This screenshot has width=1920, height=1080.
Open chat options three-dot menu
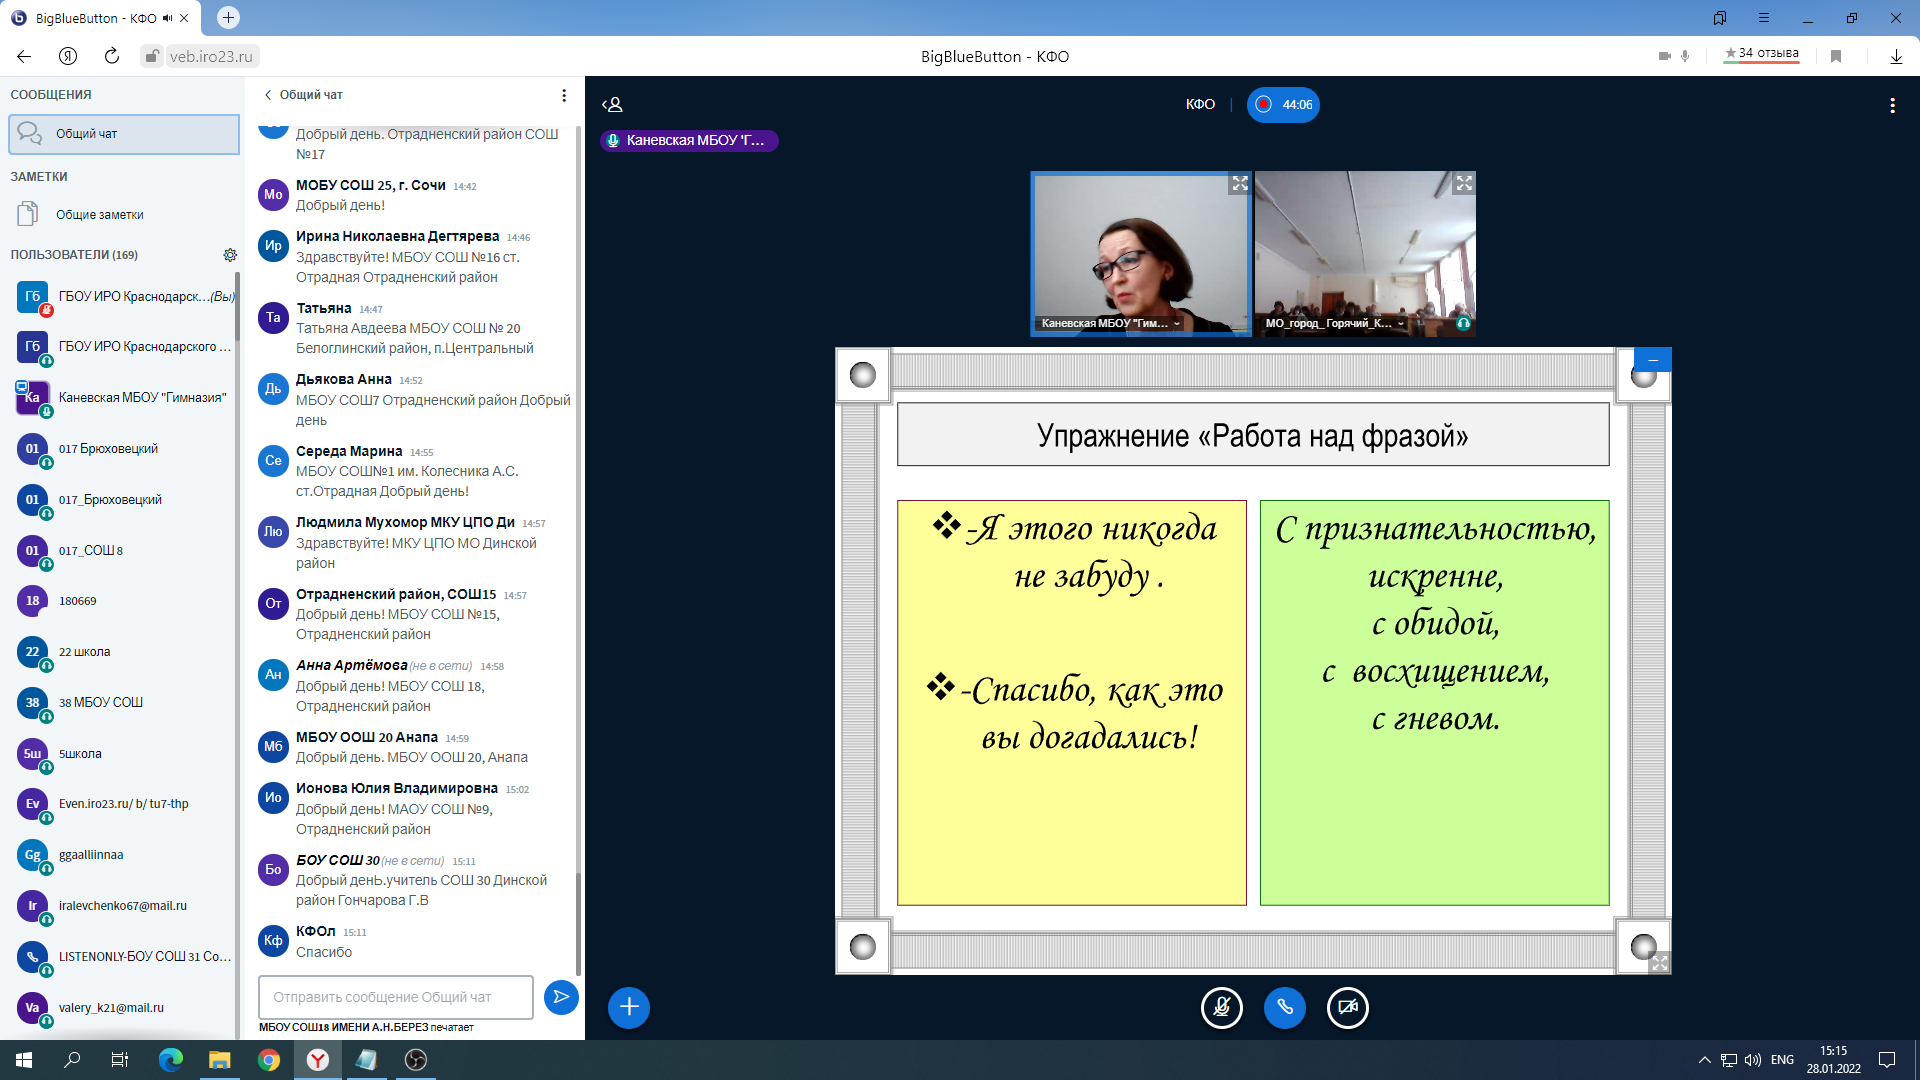[564, 95]
